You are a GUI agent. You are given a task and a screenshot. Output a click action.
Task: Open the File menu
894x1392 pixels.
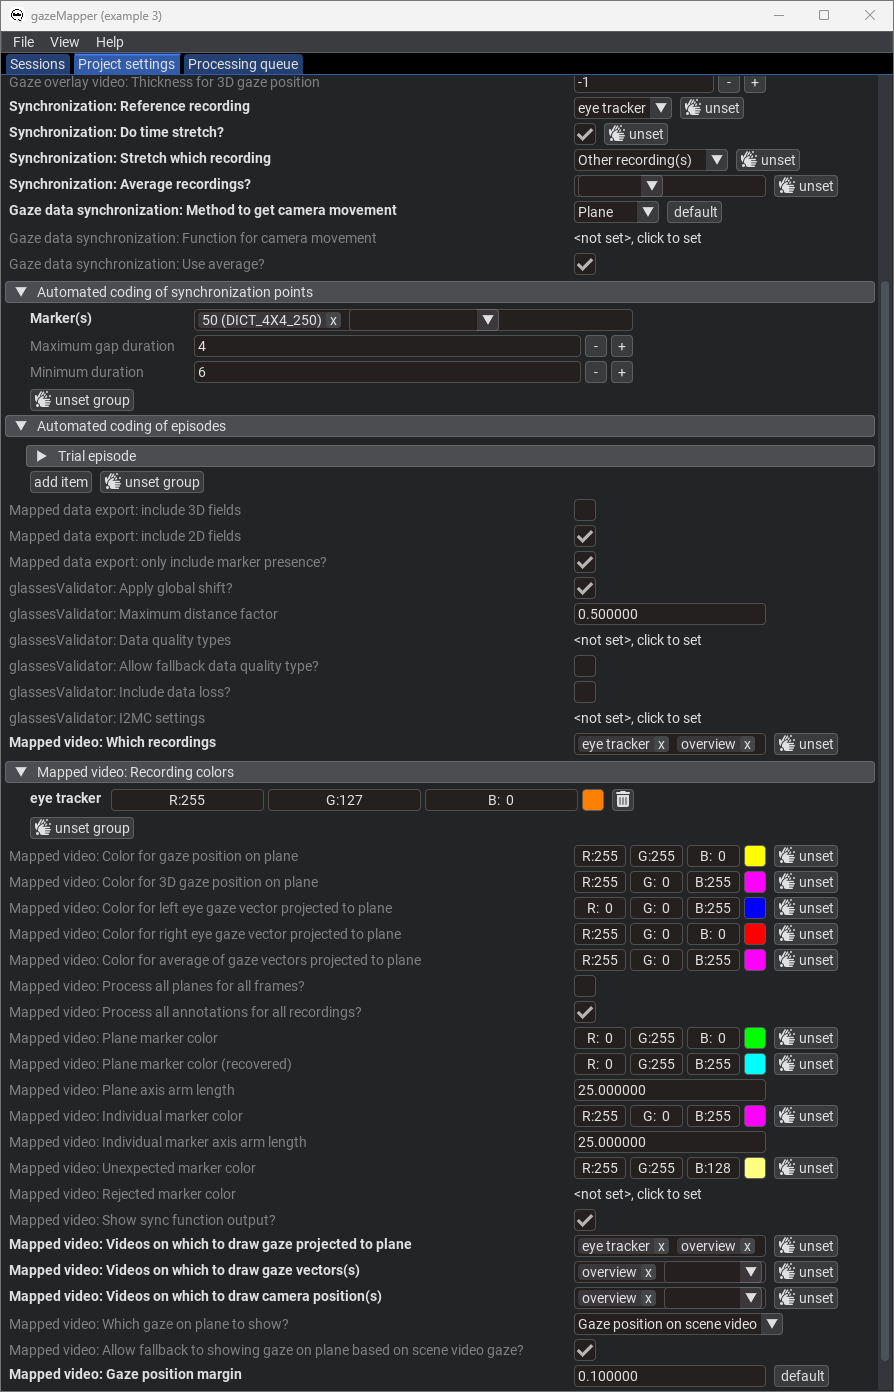point(23,42)
